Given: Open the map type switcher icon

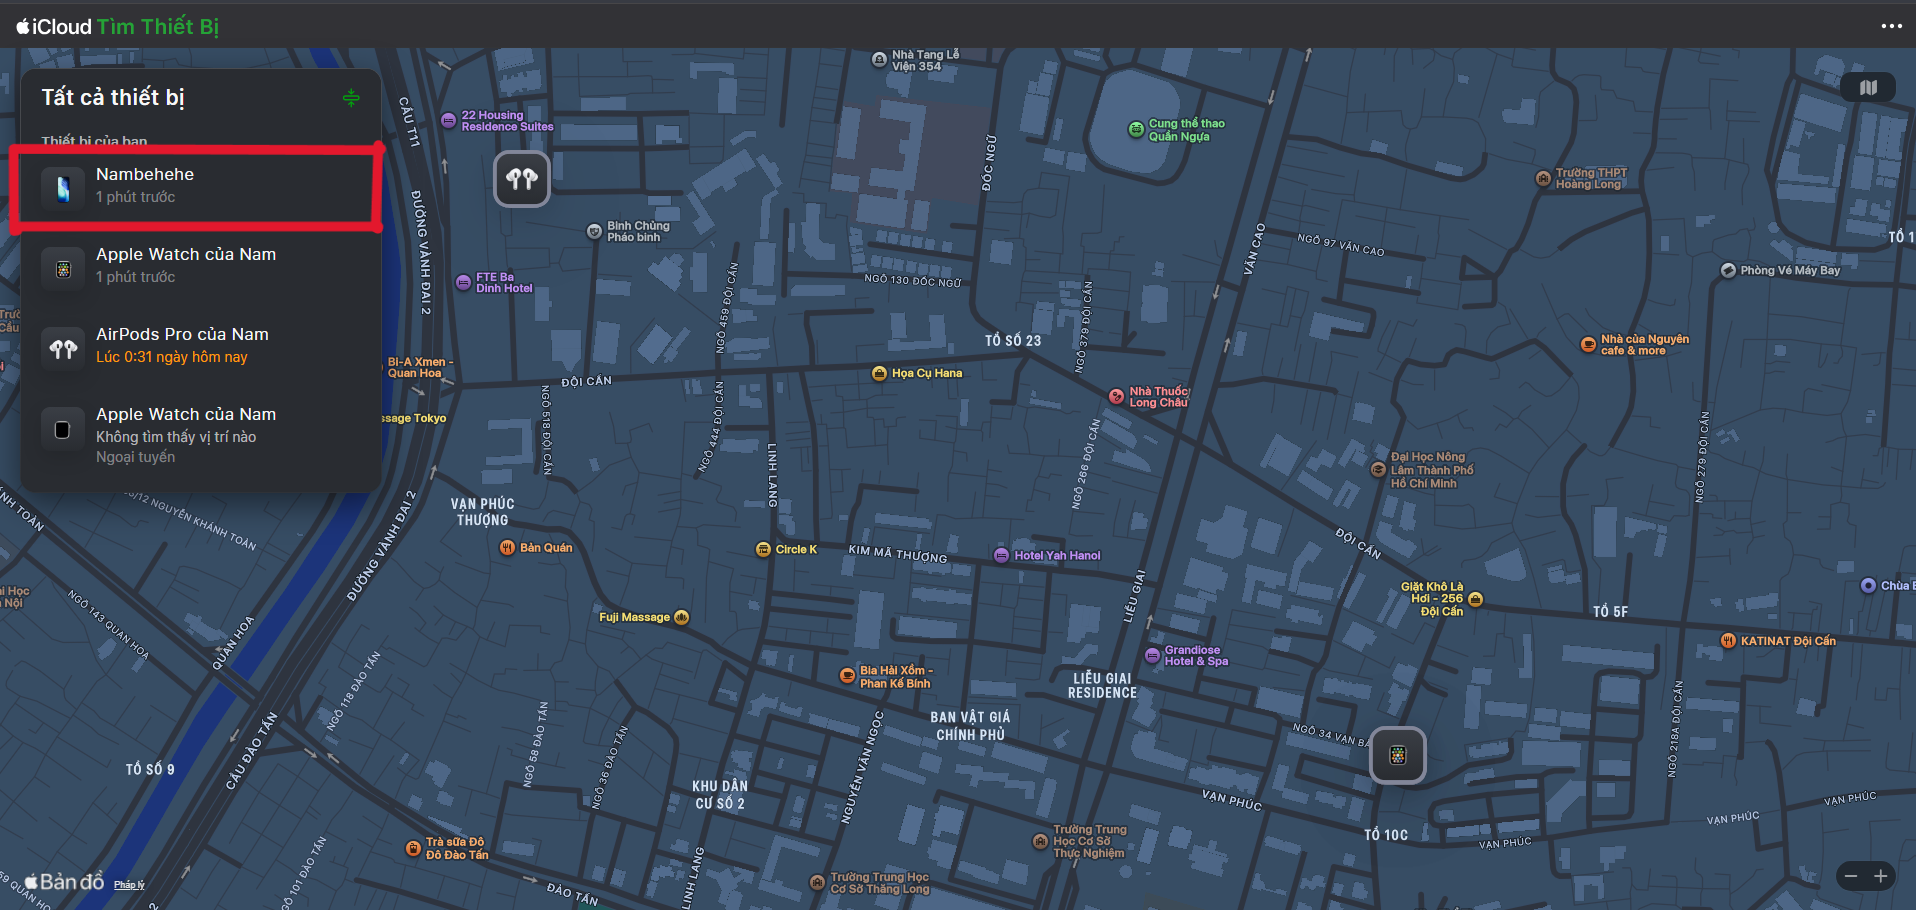Looking at the screenshot, I should pyautogui.click(x=1868, y=88).
